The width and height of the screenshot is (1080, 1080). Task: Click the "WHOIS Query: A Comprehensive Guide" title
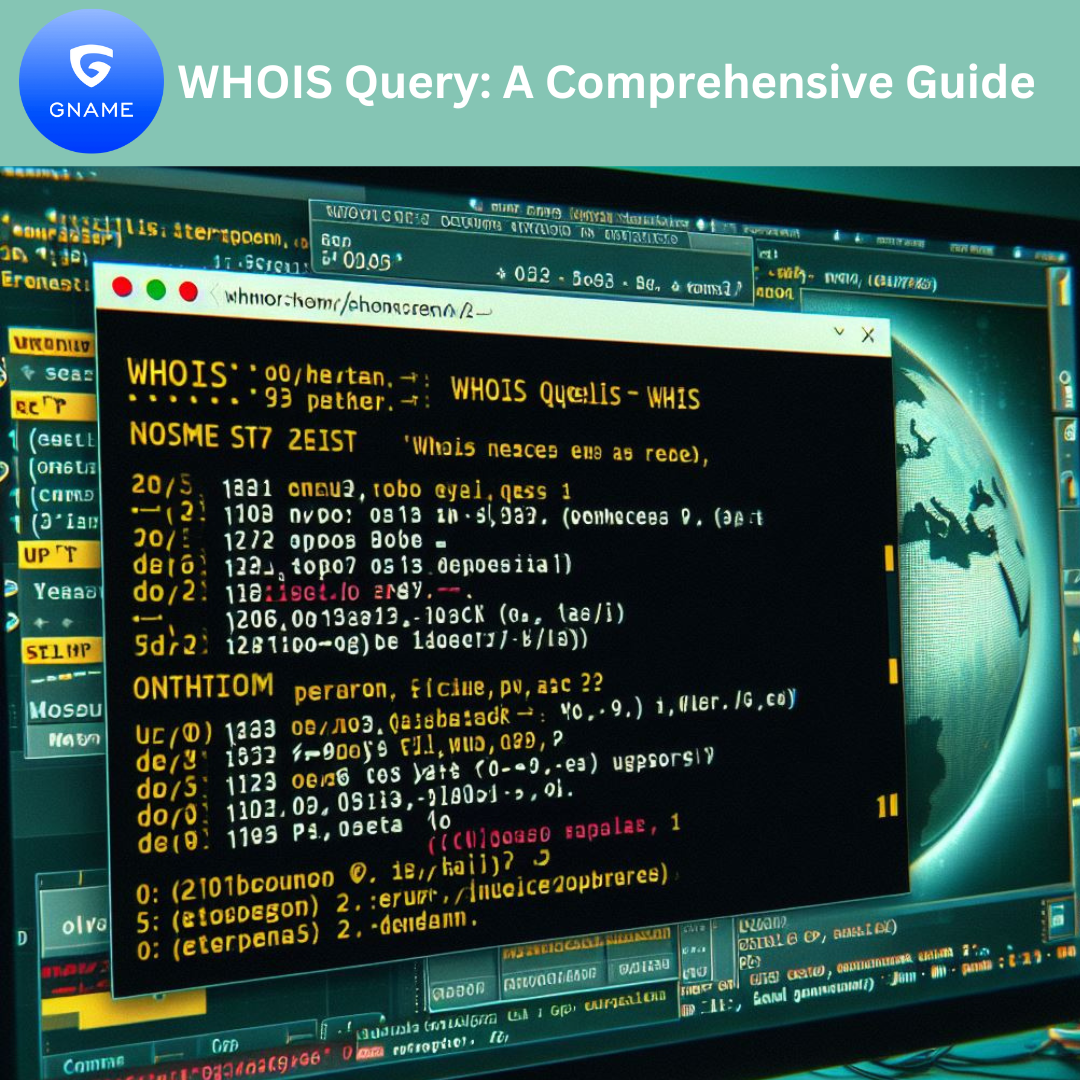(606, 82)
